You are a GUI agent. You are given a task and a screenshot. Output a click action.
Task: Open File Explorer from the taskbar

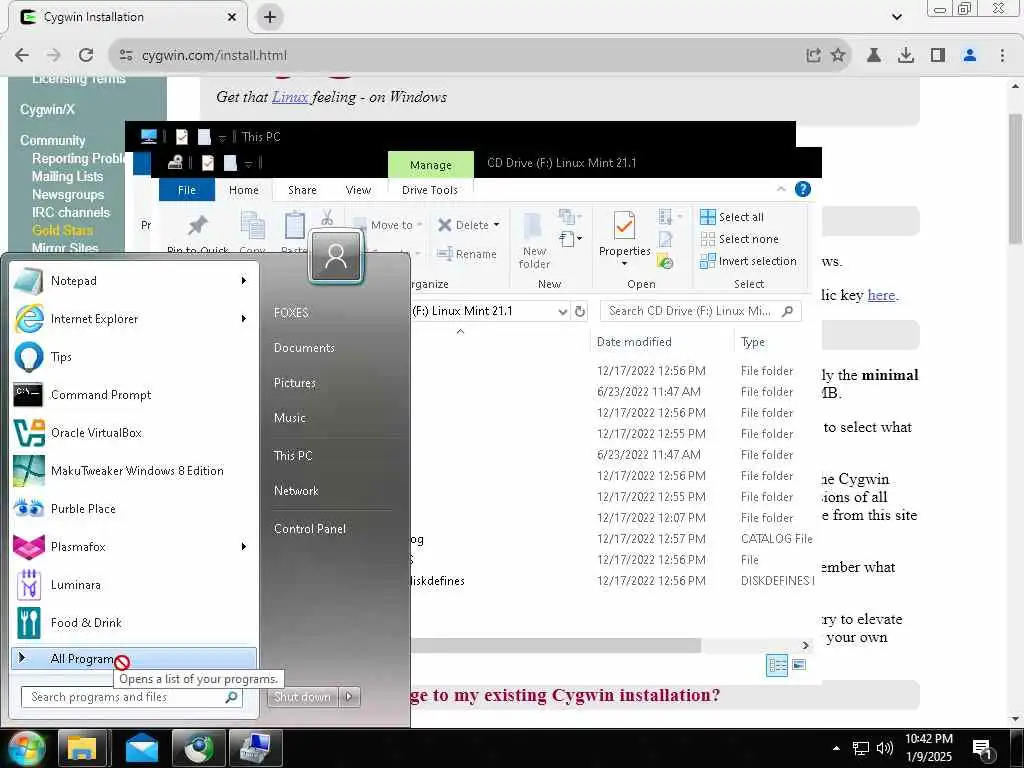coord(82,748)
